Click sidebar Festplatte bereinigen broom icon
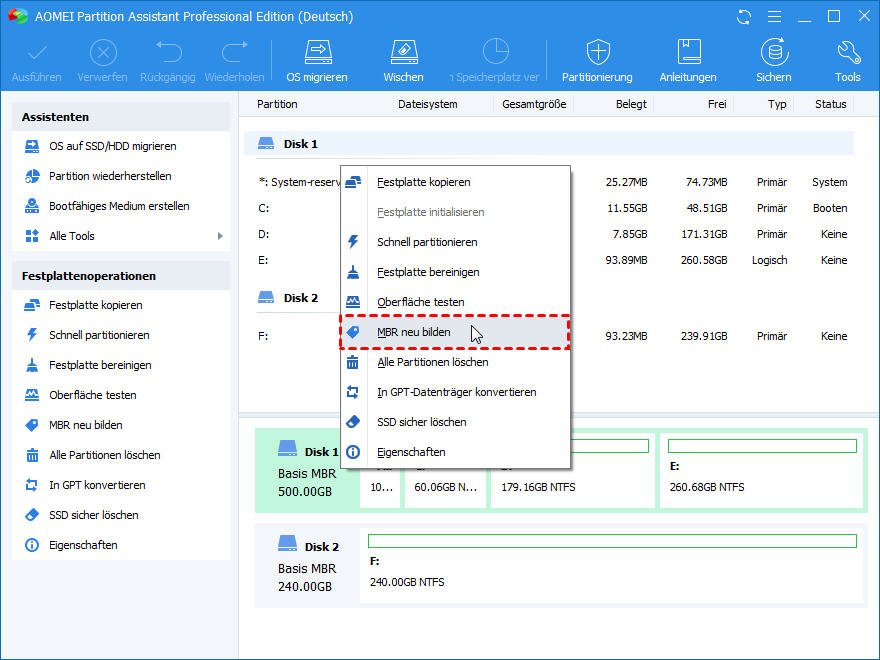880x660 pixels. pyautogui.click(x=32, y=365)
